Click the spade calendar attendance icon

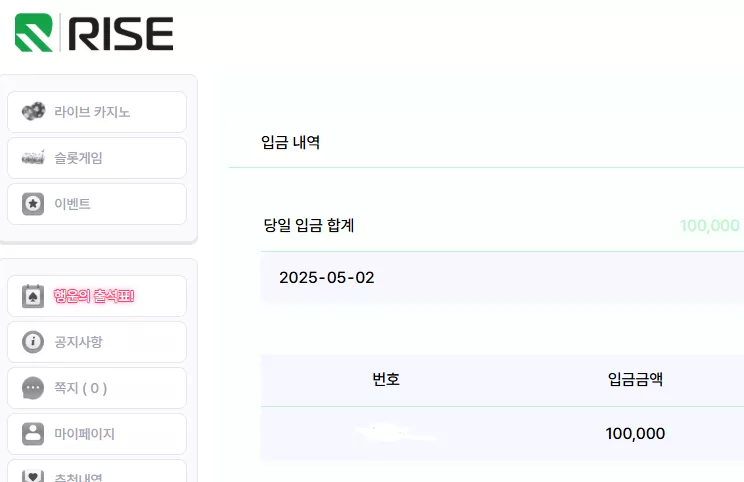(33, 296)
